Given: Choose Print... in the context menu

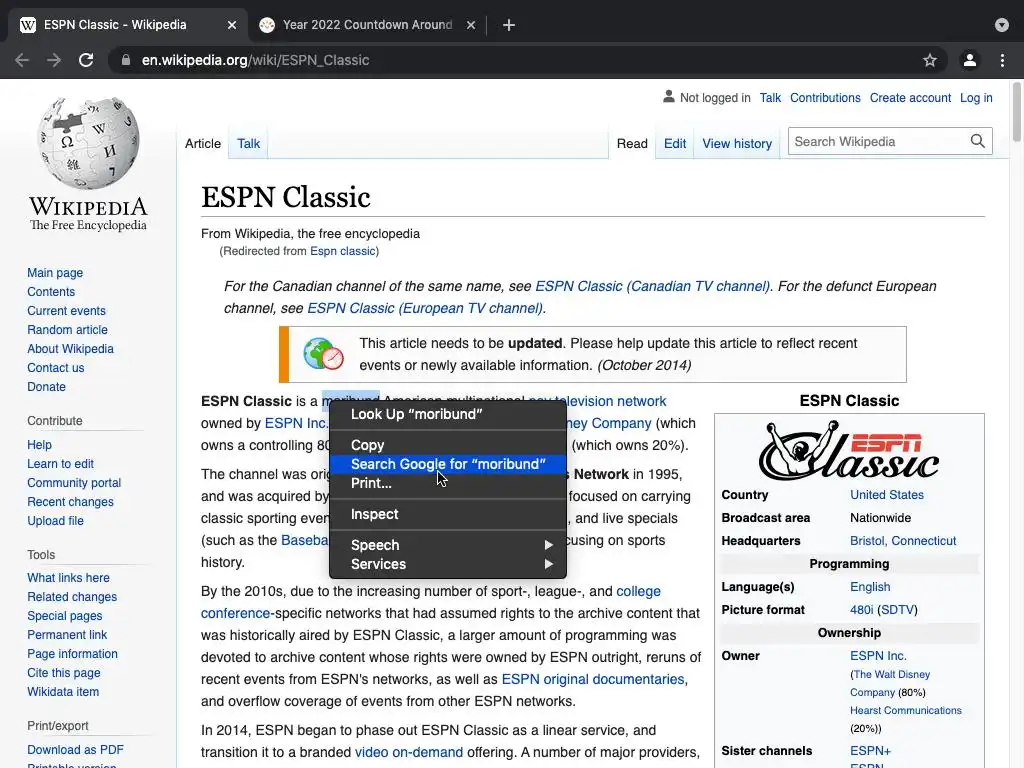Looking at the screenshot, I should [448, 483].
